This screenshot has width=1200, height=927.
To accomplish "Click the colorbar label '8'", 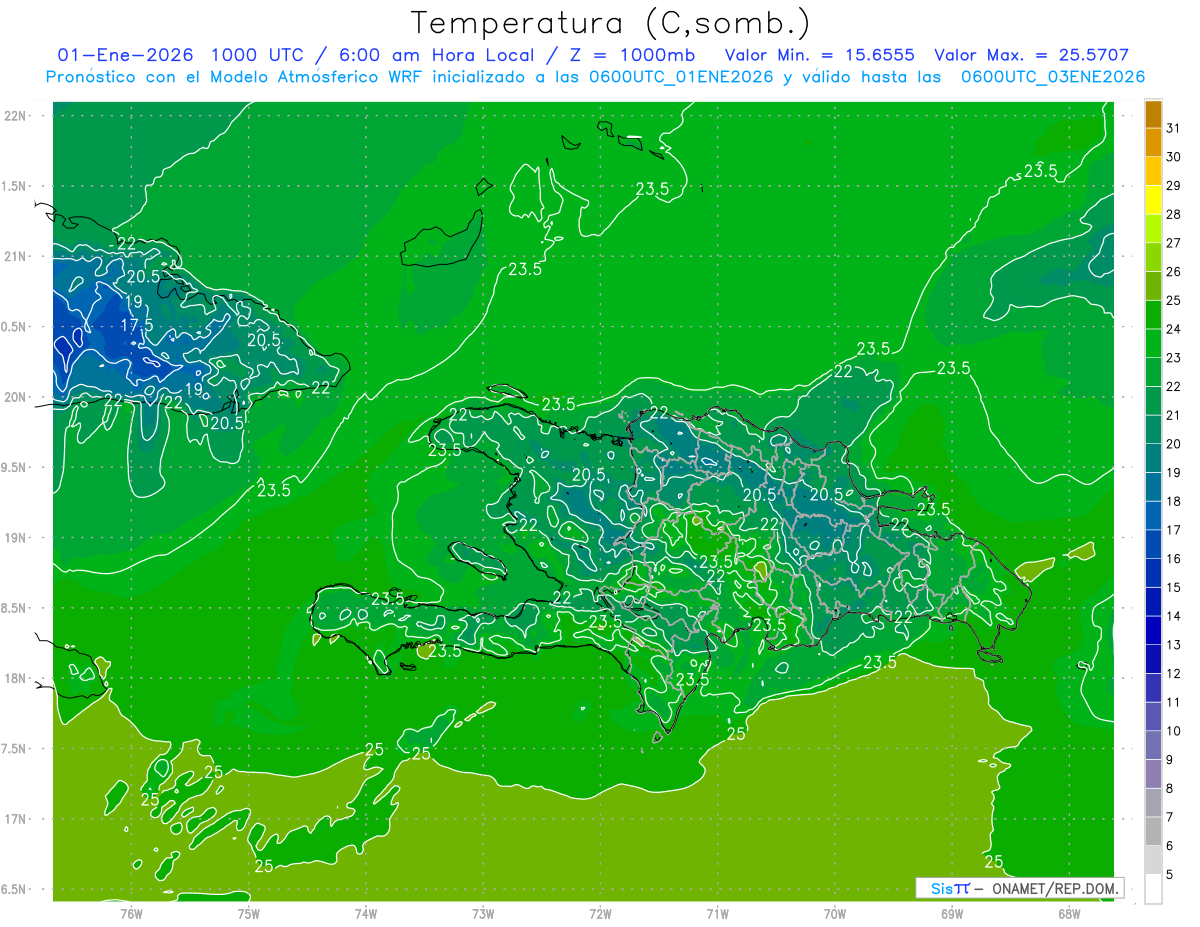I will point(1170,789).
